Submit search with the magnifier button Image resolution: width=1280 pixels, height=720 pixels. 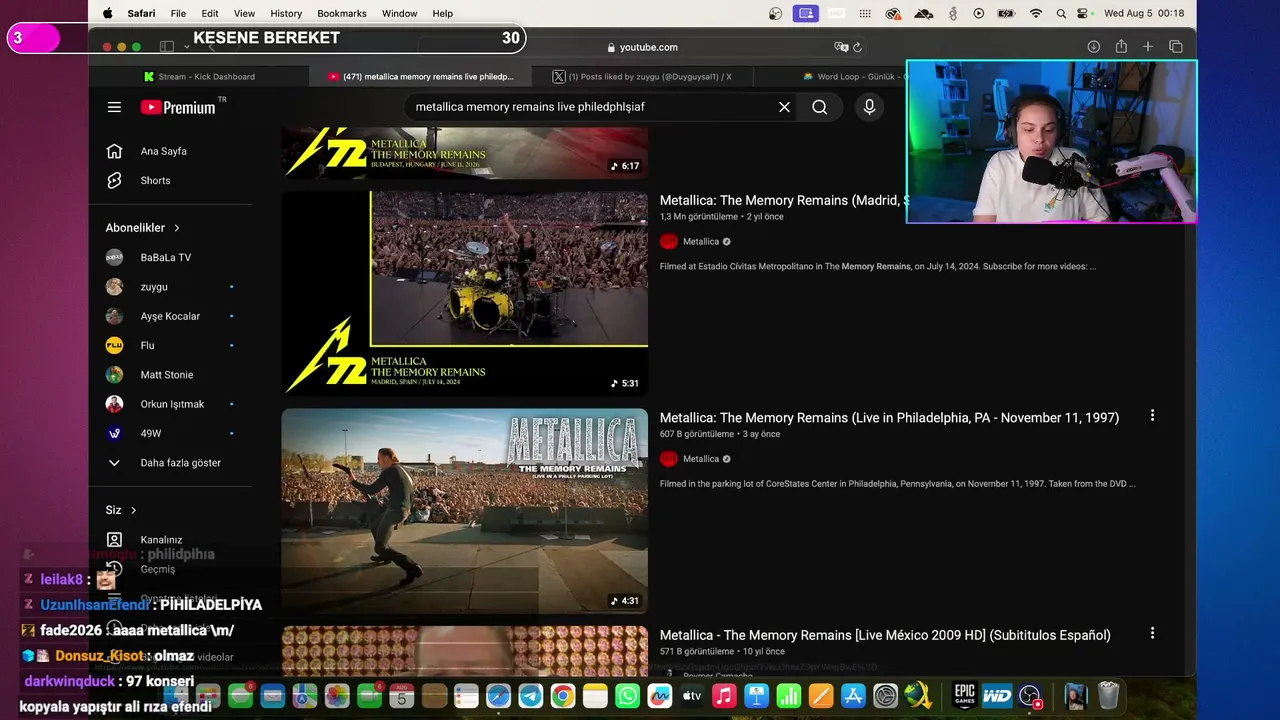coord(820,107)
